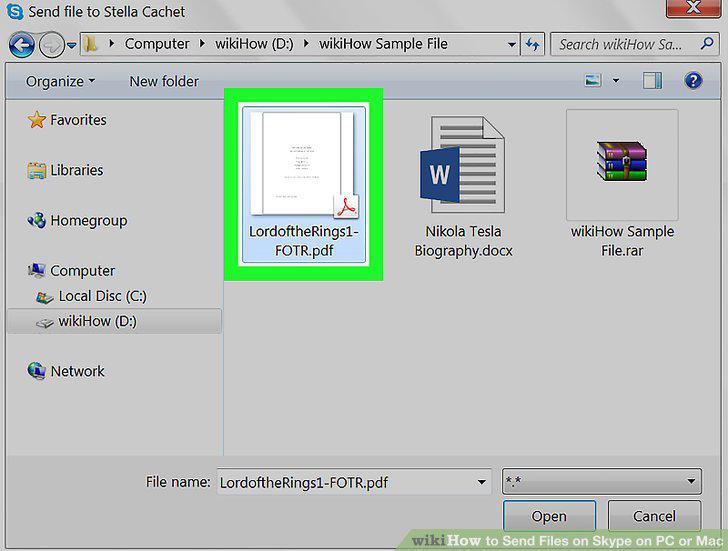Click the Open button

click(549, 516)
